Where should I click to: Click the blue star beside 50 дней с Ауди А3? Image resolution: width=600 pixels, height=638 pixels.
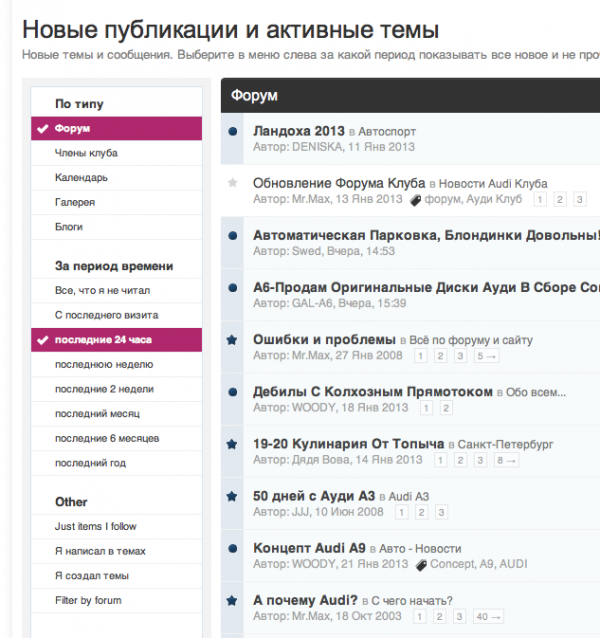click(x=232, y=496)
